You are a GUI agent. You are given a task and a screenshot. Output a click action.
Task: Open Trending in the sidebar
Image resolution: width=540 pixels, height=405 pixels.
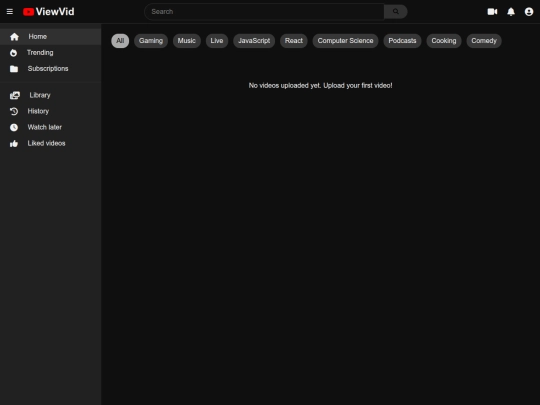pos(50,53)
